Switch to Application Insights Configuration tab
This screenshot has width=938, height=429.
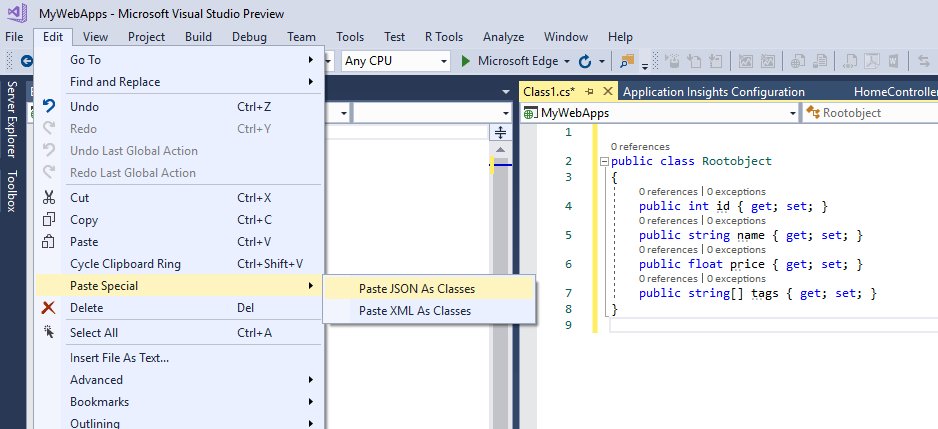click(x=714, y=92)
